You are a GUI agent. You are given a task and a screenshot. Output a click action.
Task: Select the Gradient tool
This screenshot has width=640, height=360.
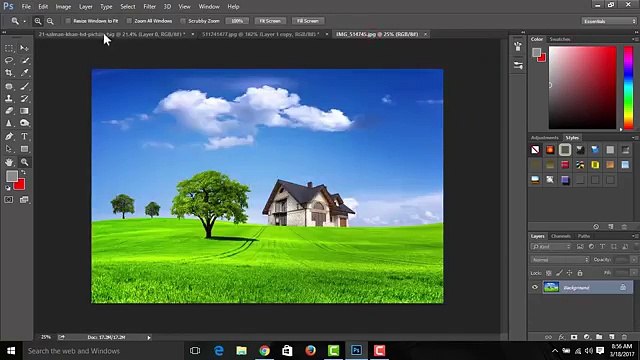pyautogui.click(x=24, y=111)
